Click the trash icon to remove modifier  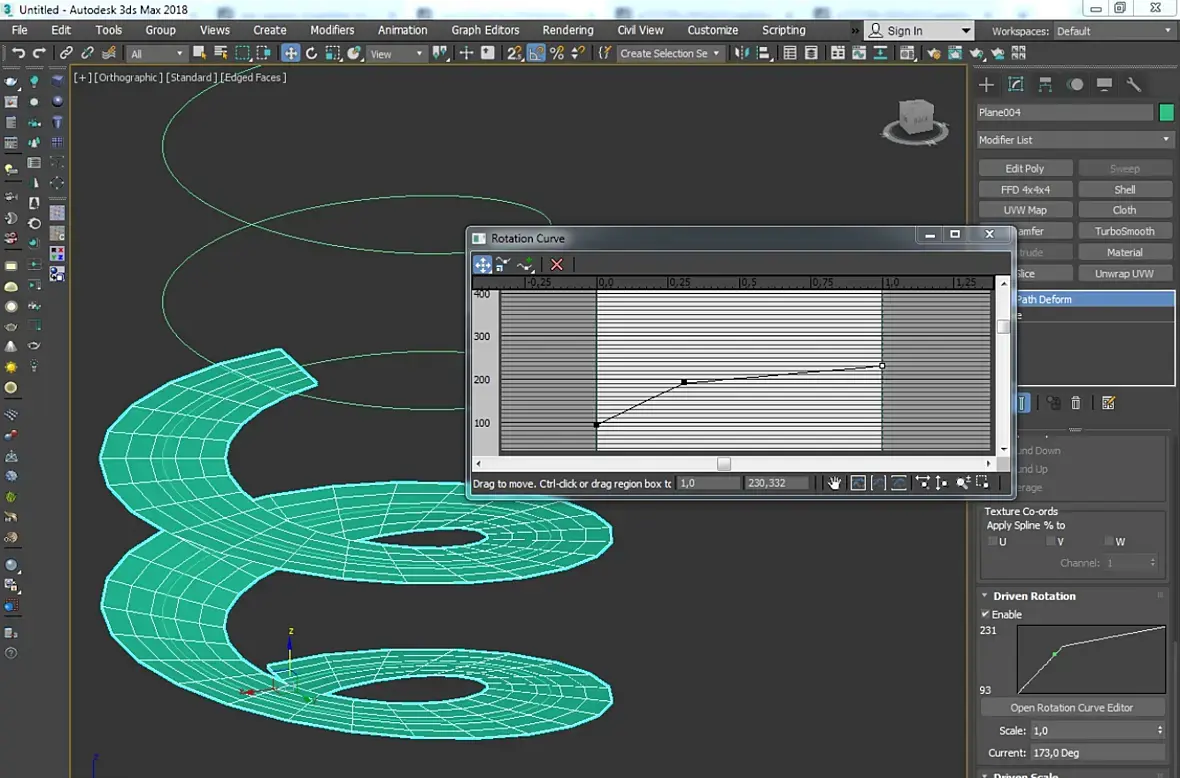click(1076, 403)
